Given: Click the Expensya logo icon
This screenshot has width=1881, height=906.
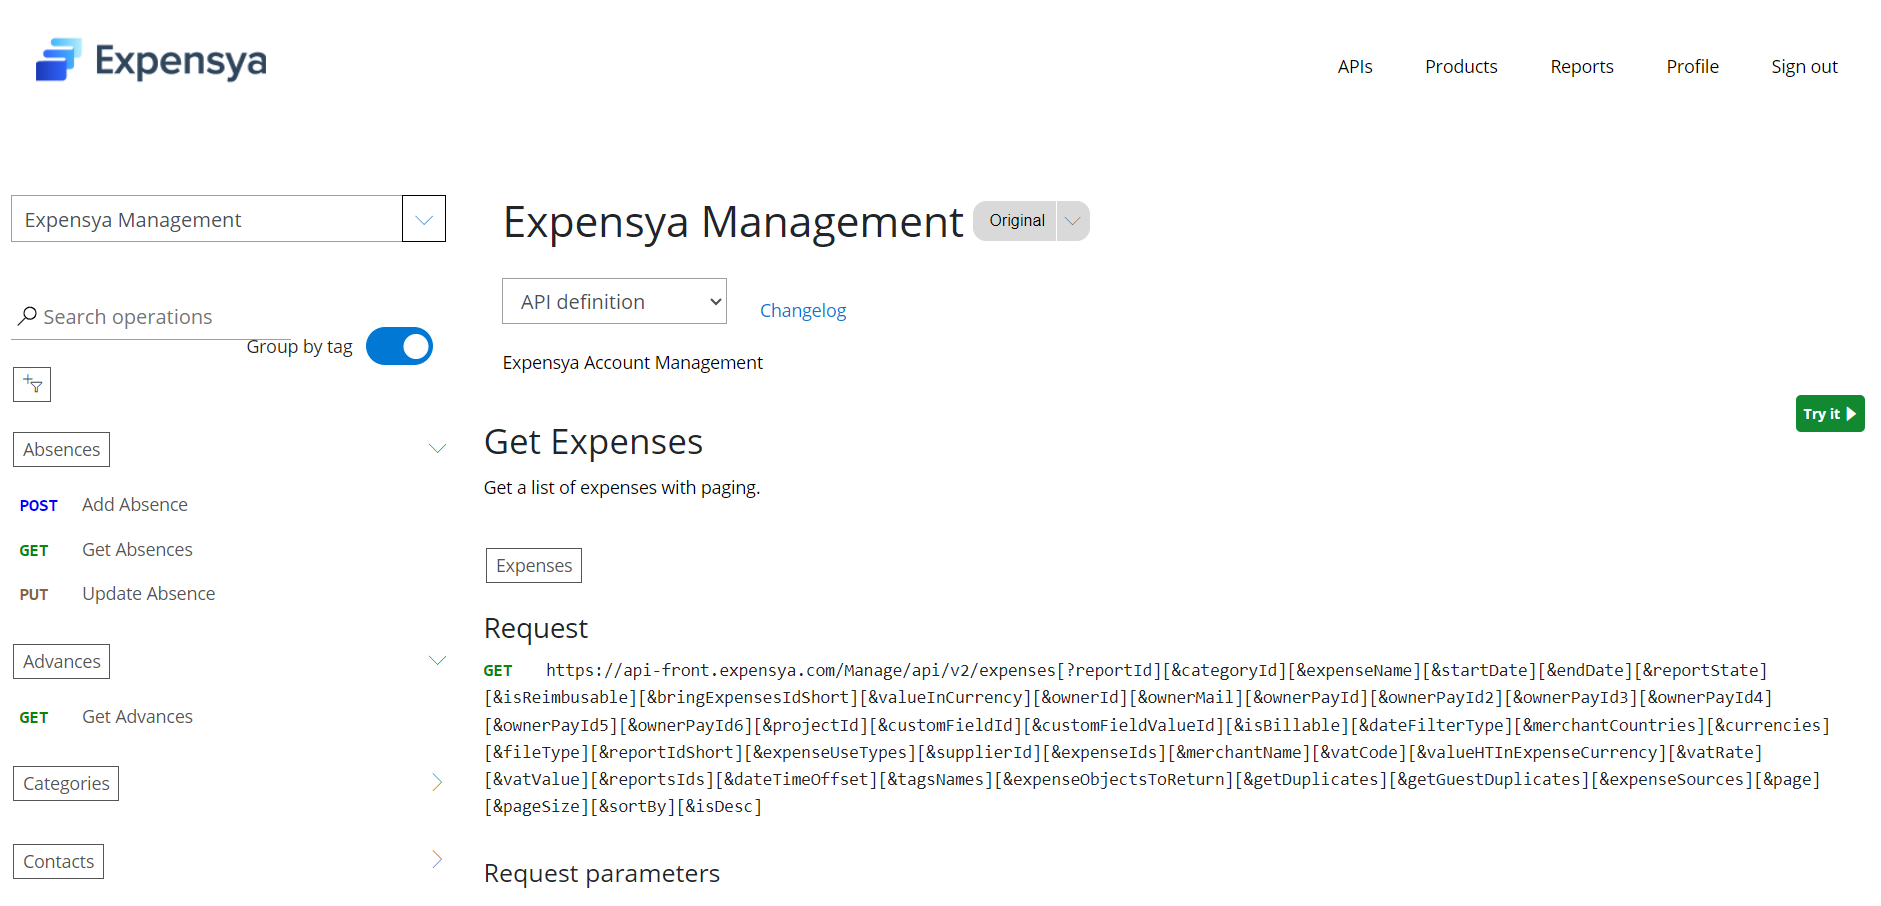Looking at the screenshot, I should 58,60.
